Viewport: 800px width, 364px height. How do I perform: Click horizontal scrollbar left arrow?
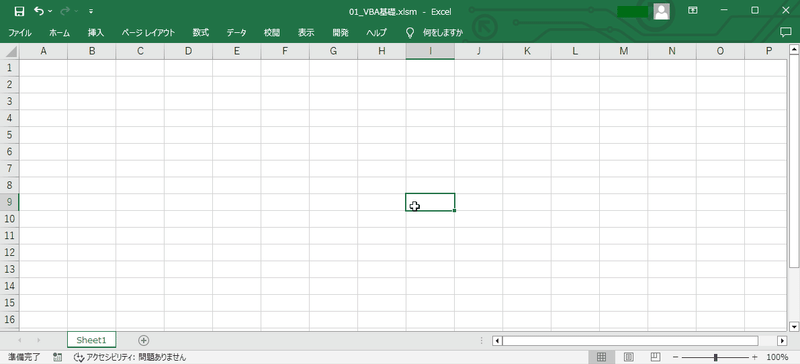[x=497, y=341]
